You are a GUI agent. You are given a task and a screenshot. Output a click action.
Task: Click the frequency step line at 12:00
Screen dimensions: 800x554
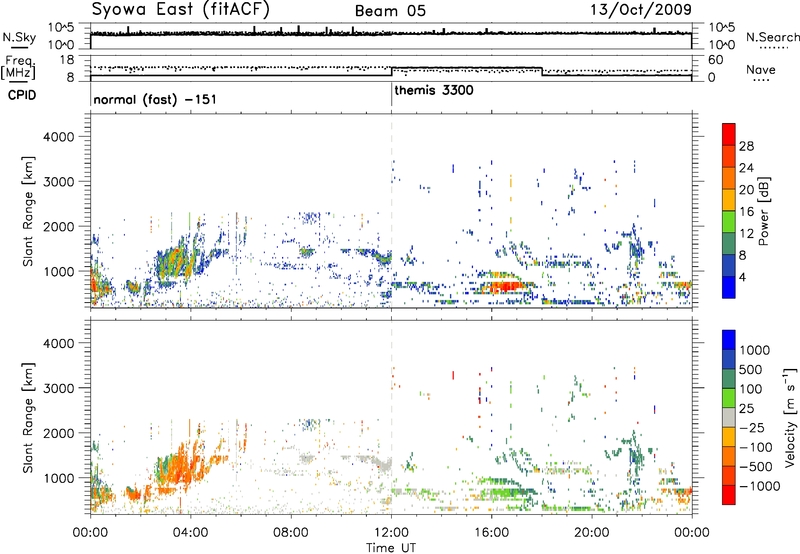pyautogui.click(x=391, y=72)
